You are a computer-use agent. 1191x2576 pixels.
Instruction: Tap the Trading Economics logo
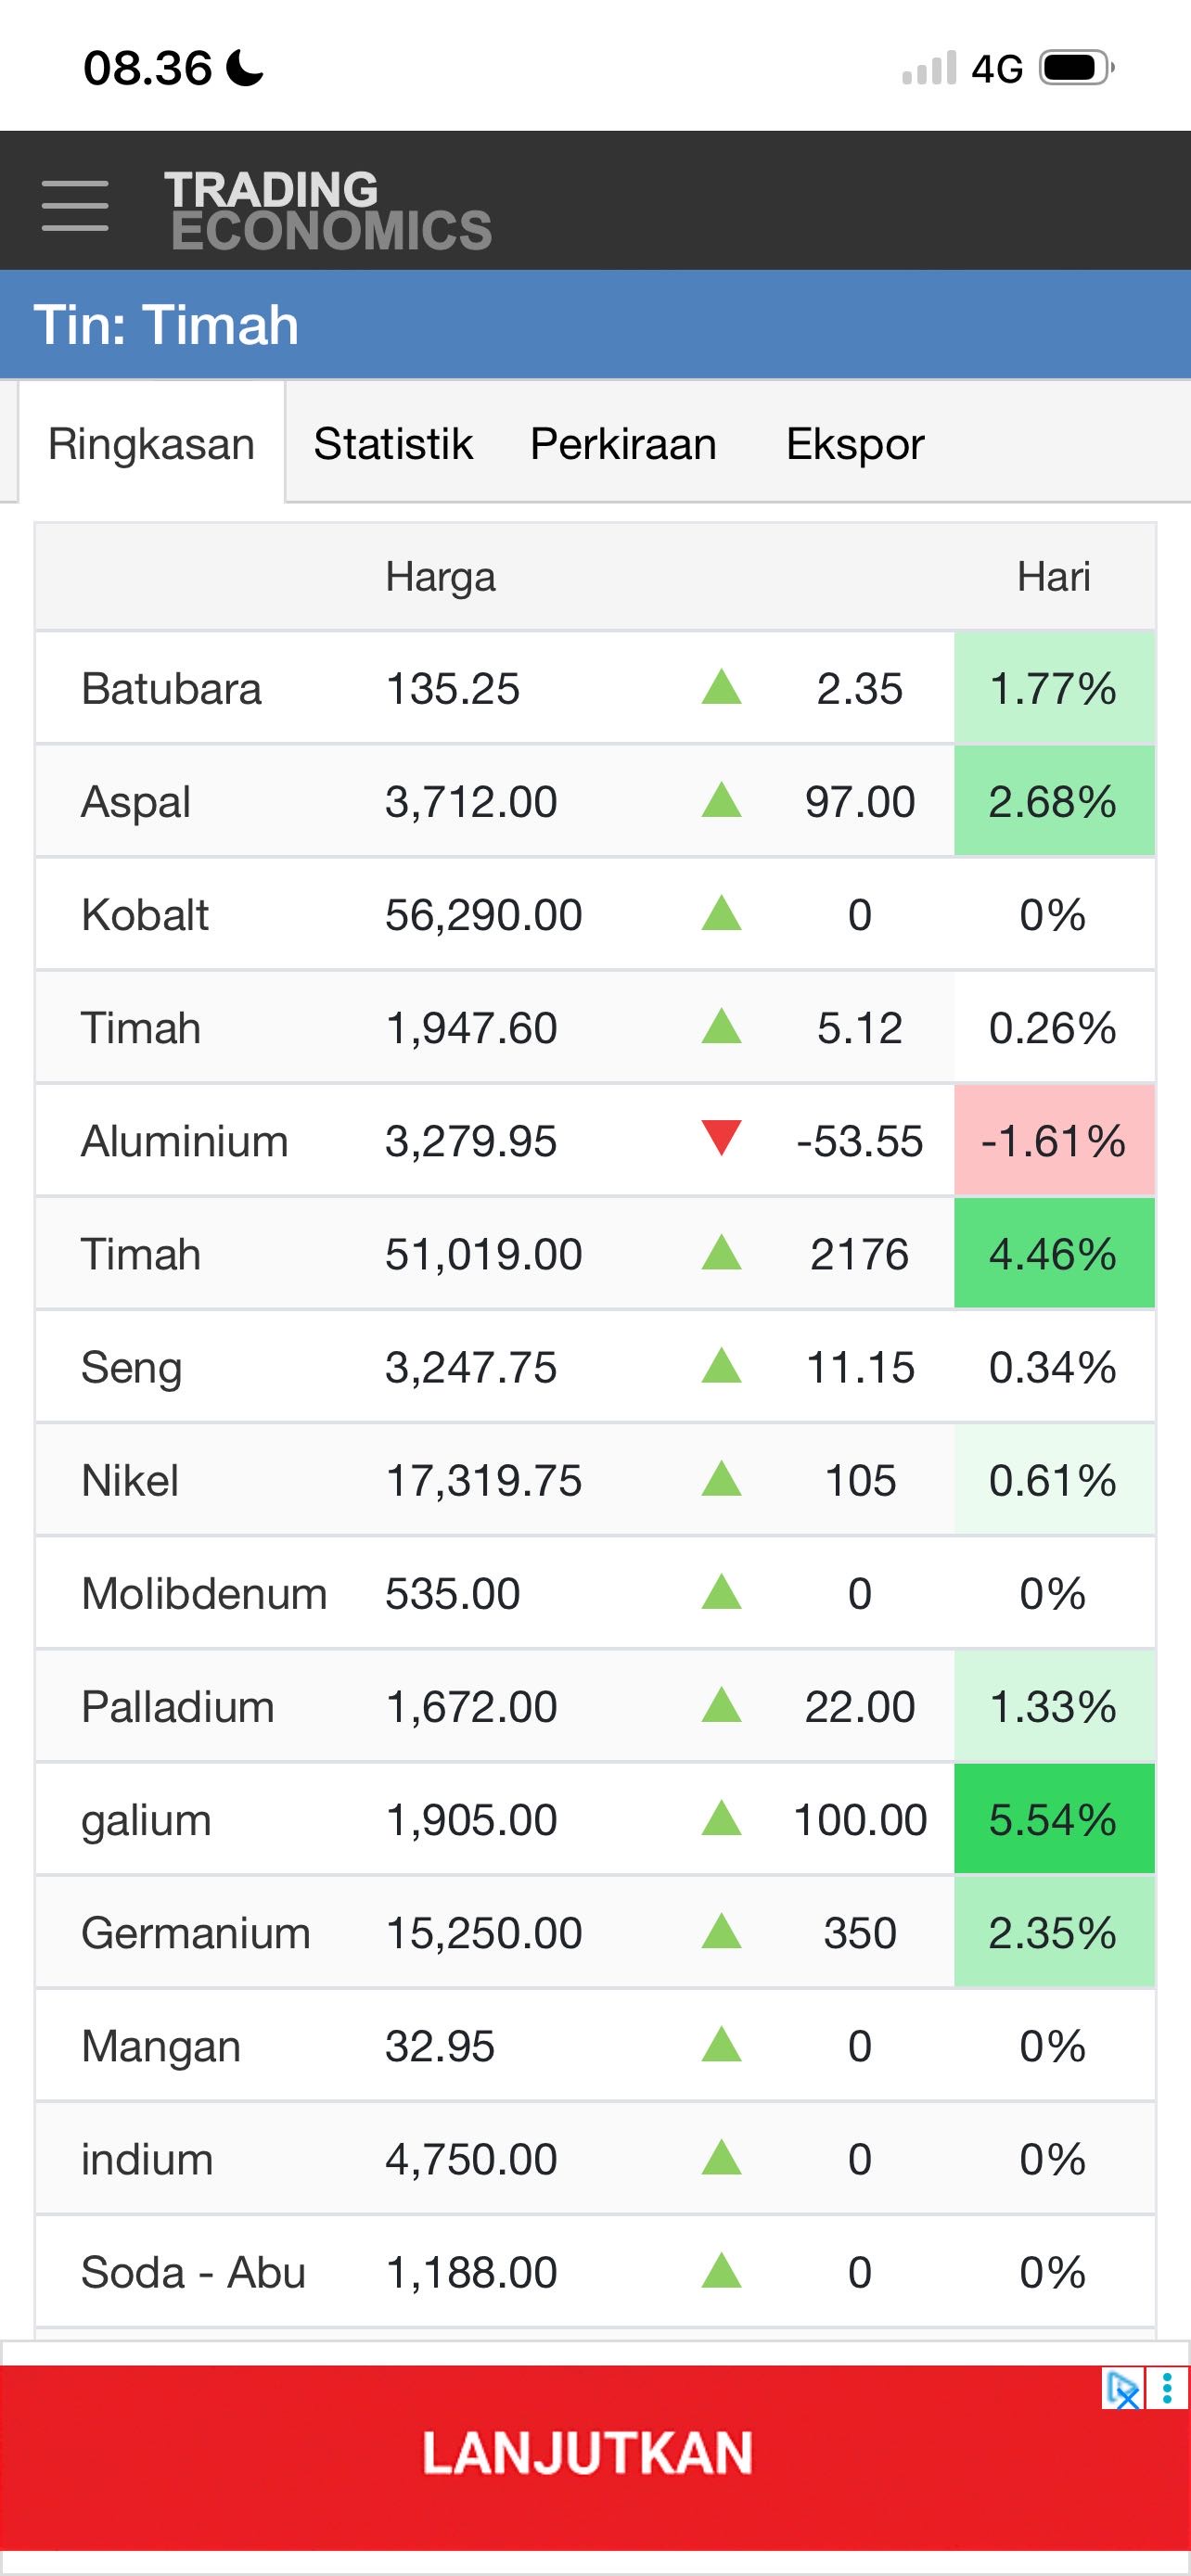(x=328, y=209)
